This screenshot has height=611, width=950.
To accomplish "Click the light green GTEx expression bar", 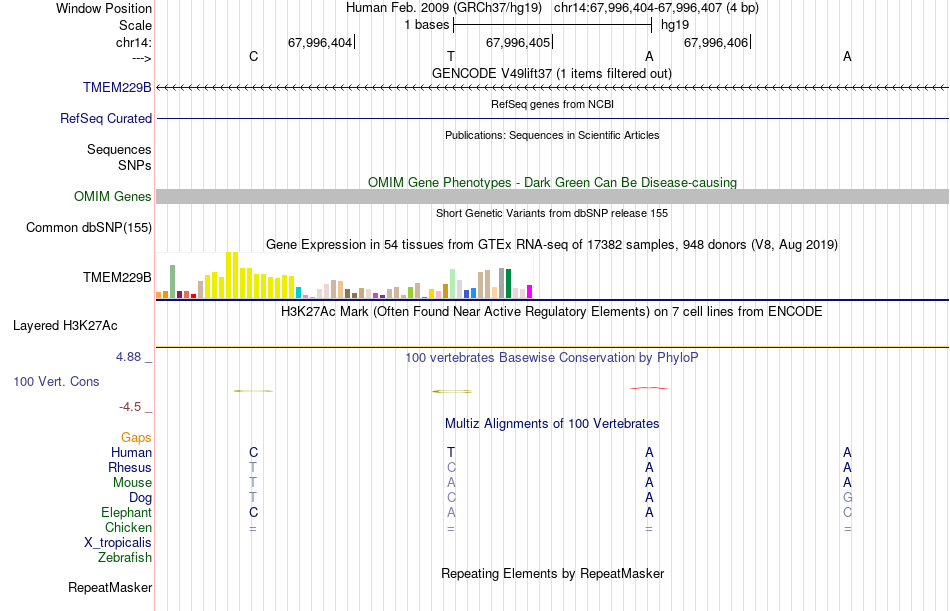I will coord(453,284).
